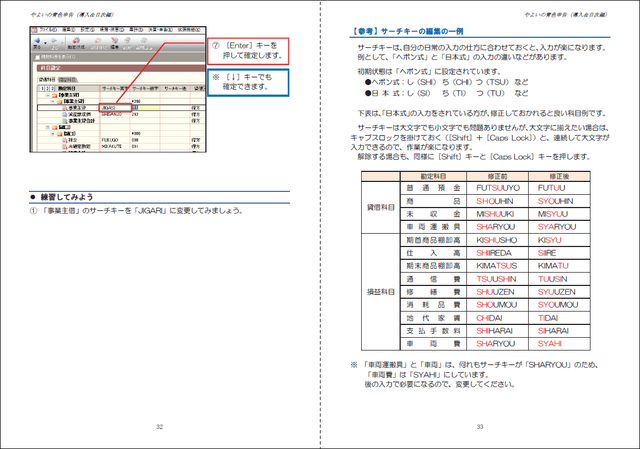
Task: Open the 設定(S) menu
Action: tap(87, 30)
